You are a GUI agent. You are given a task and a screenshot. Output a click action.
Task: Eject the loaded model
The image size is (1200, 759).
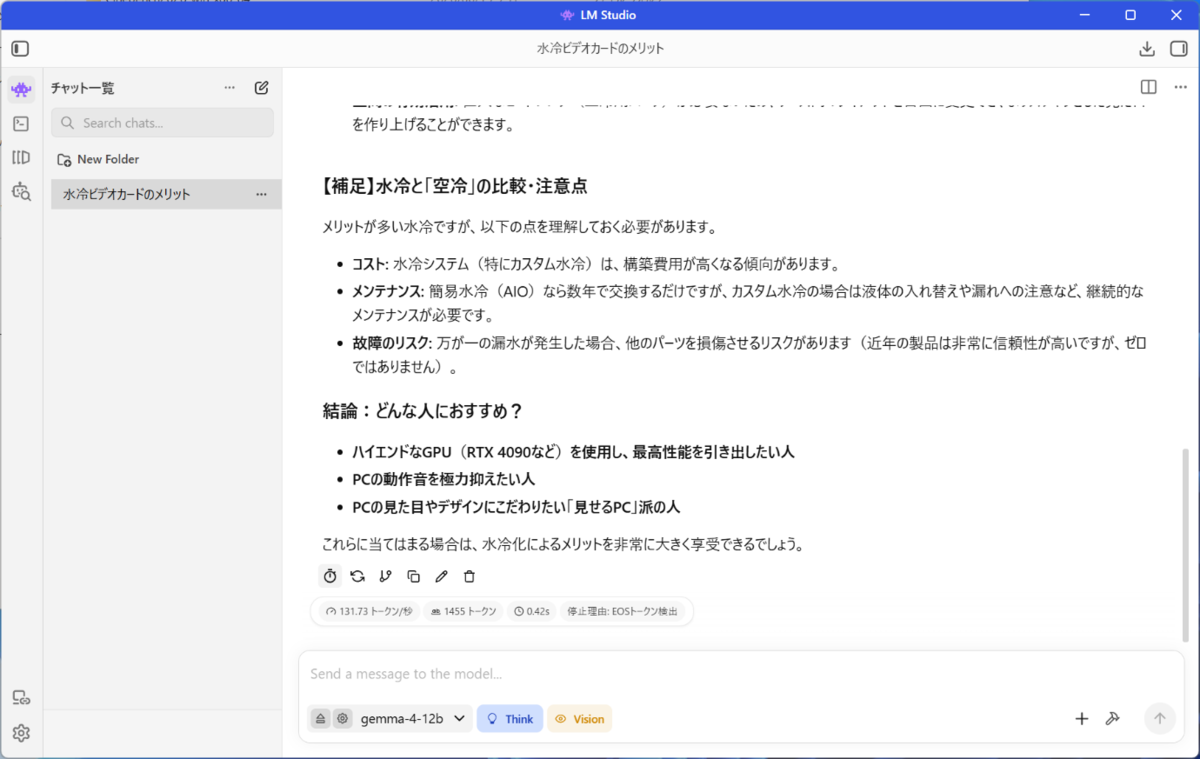tap(320, 718)
